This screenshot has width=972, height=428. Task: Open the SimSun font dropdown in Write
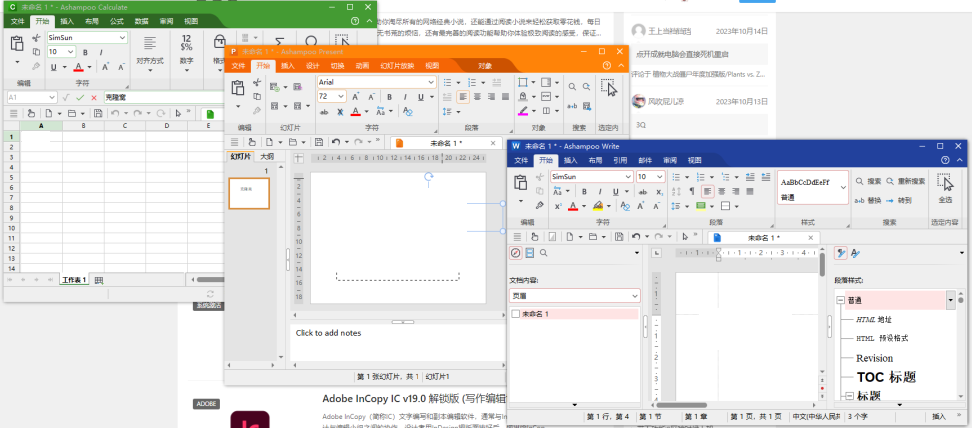tap(629, 177)
